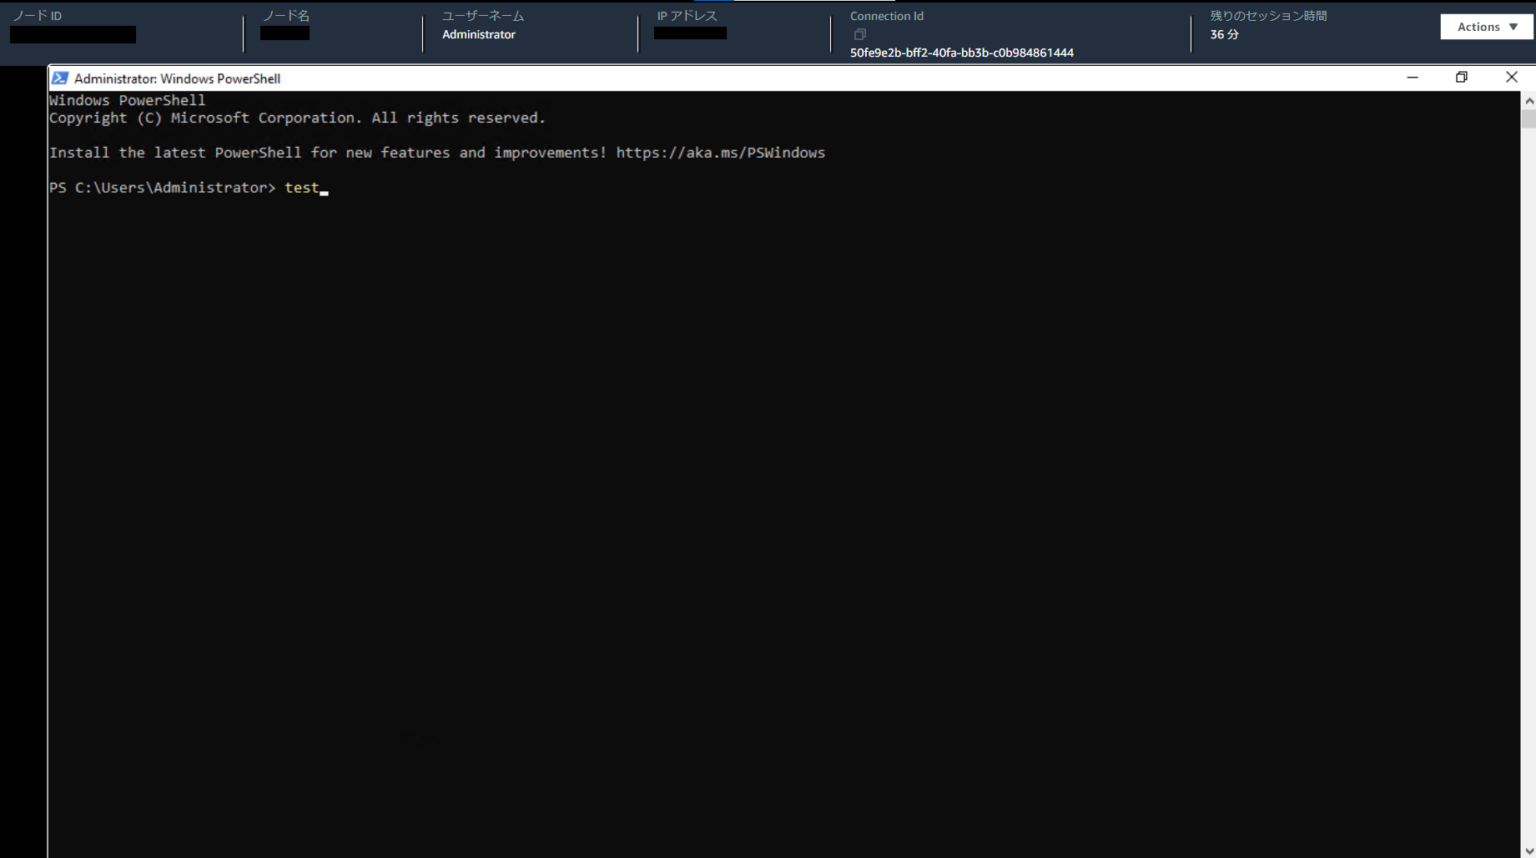Restore down the PowerShell window
The image size is (1536, 858).
pyautogui.click(x=1461, y=77)
